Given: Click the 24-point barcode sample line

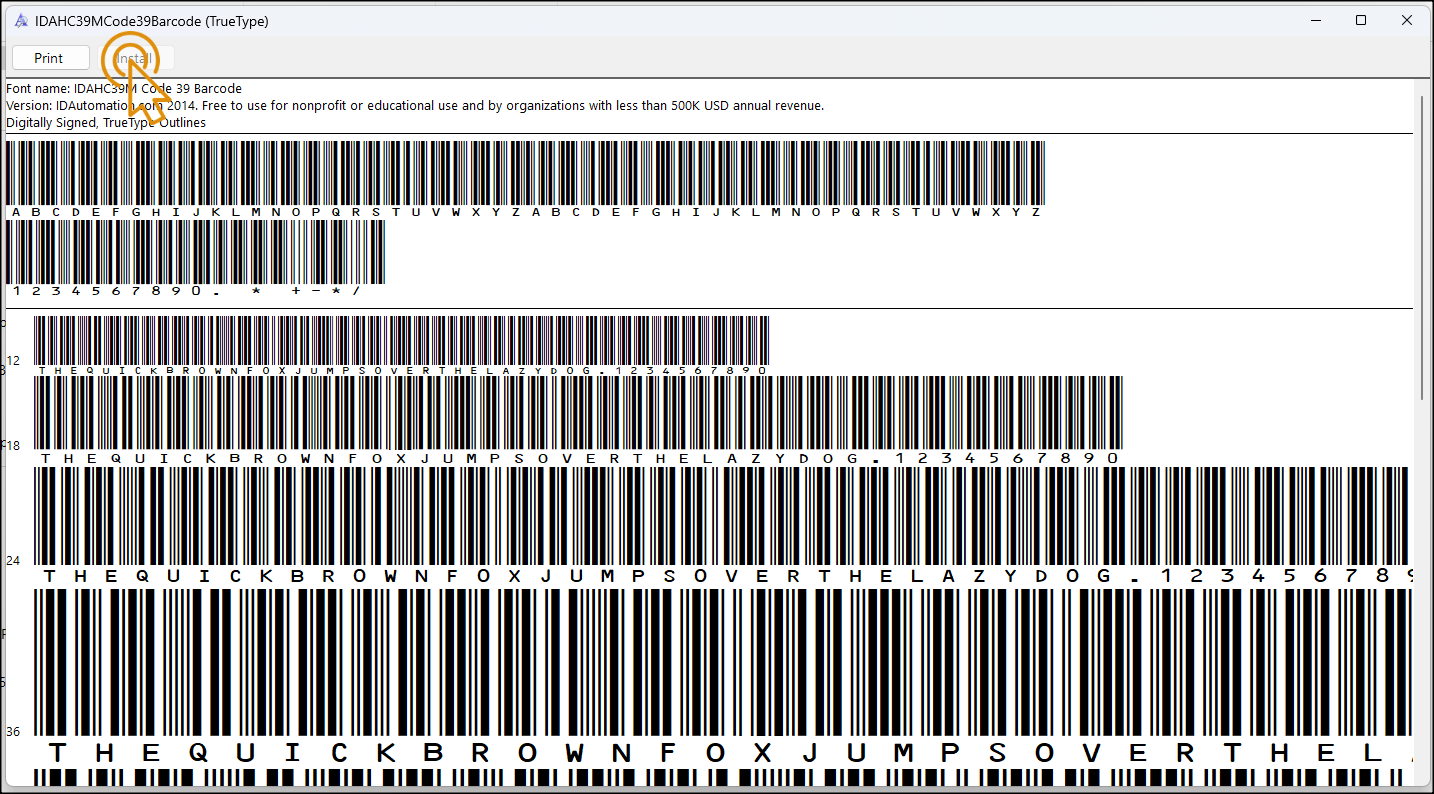Looking at the screenshot, I should [722, 526].
